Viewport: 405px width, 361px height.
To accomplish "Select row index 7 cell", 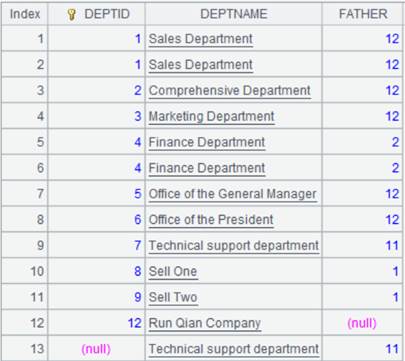I will [25, 194].
